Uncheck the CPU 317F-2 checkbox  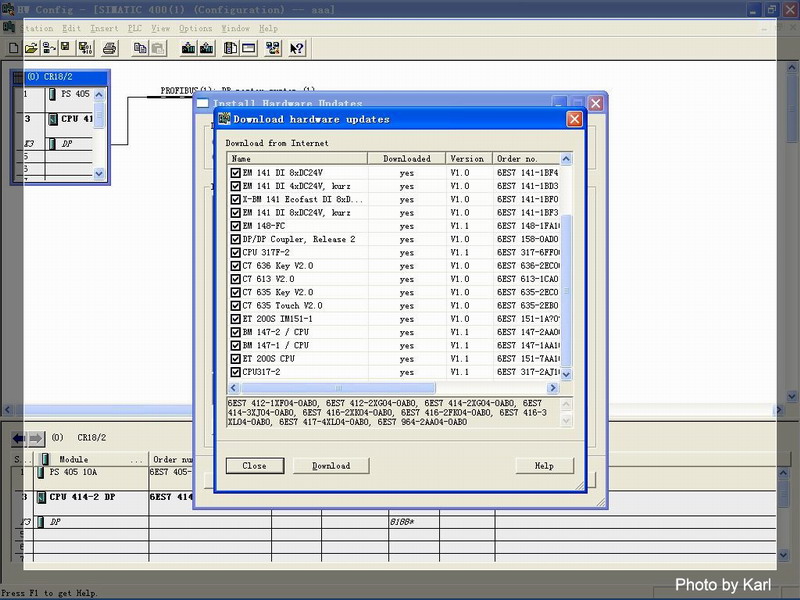coord(235,253)
